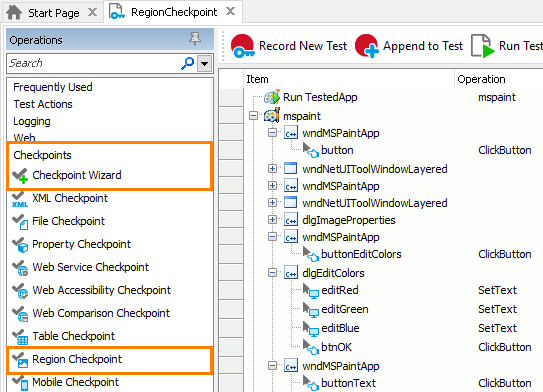Image resolution: width=543 pixels, height=392 pixels.
Task: Click the Item column header
Action: point(257,79)
